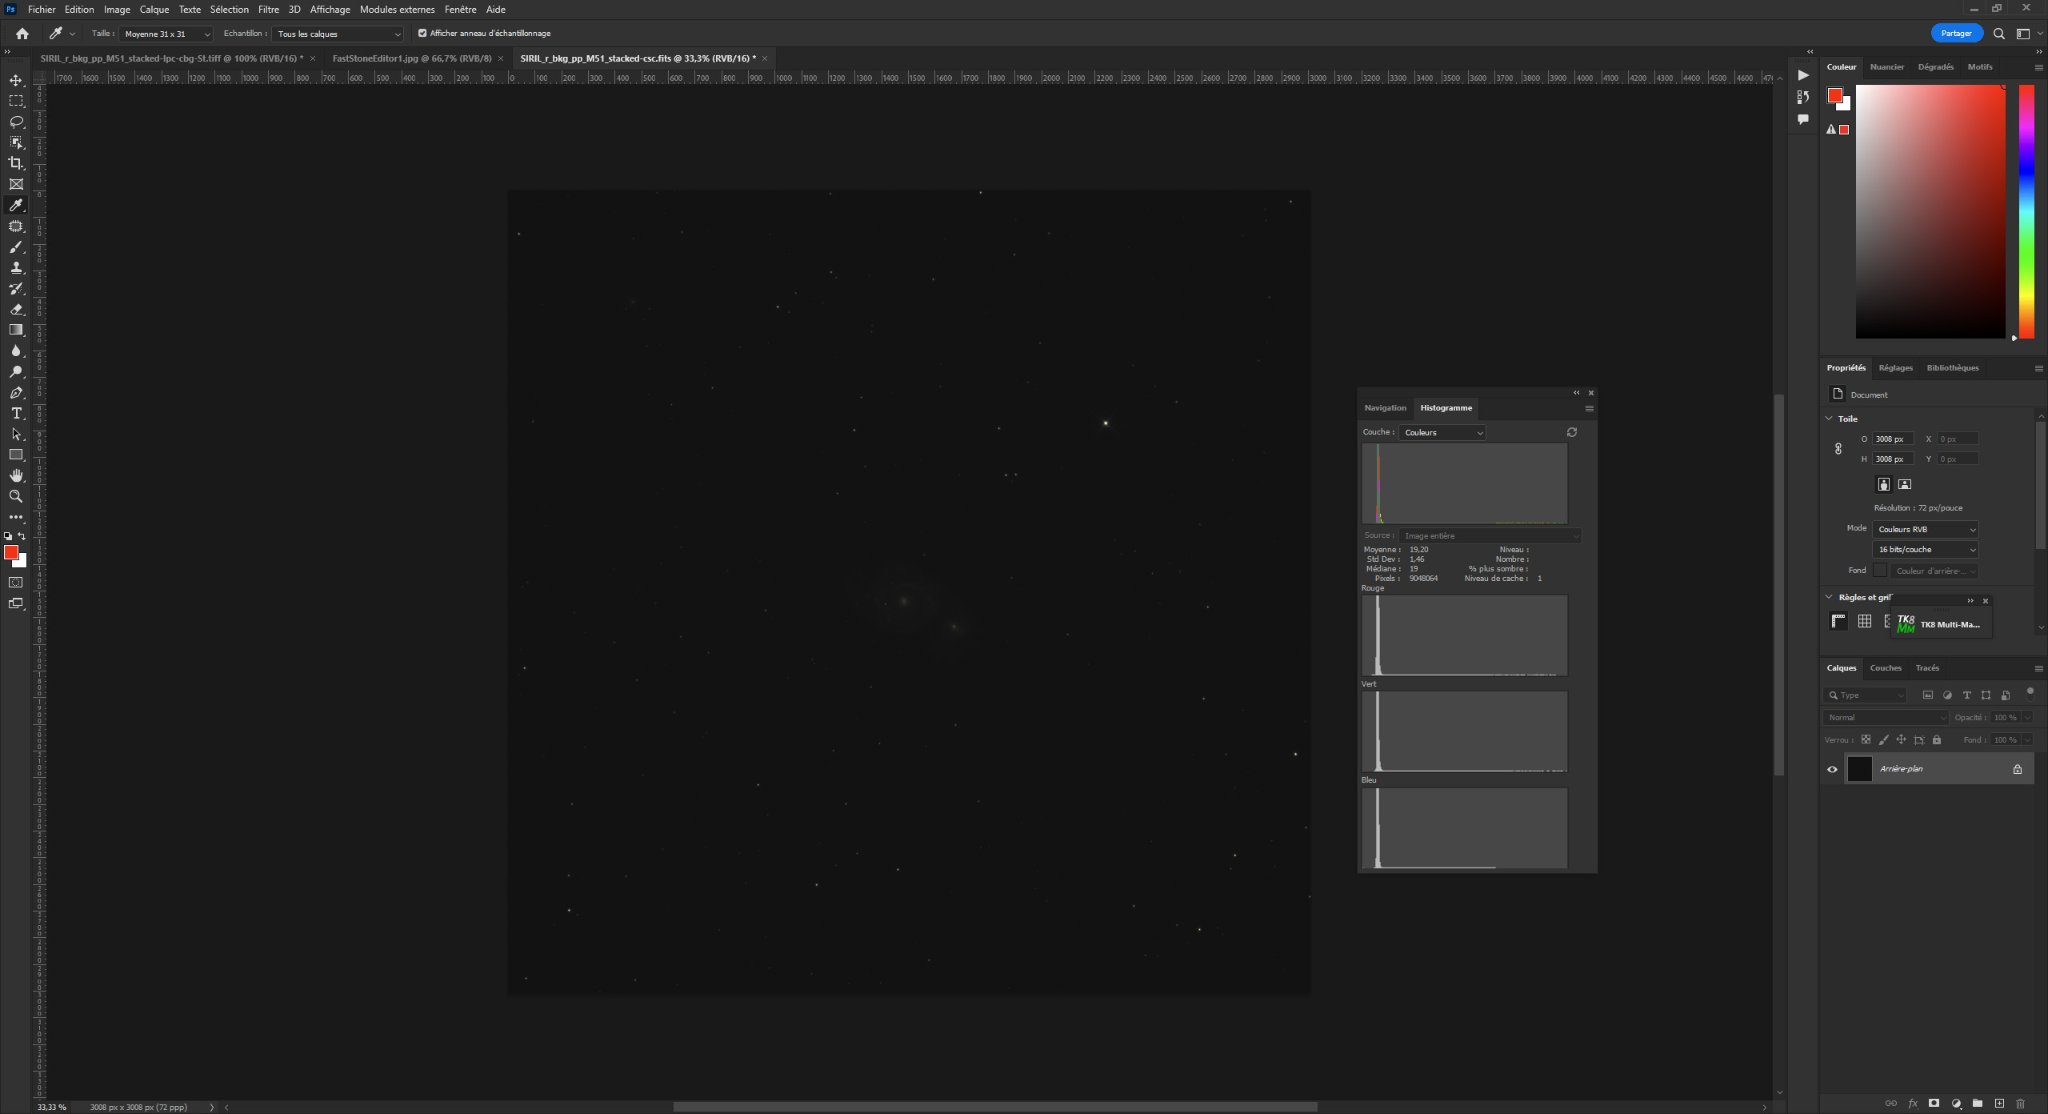
Task: Select the Brush tool
Action: pyautogui.click(x=16, y=247)
